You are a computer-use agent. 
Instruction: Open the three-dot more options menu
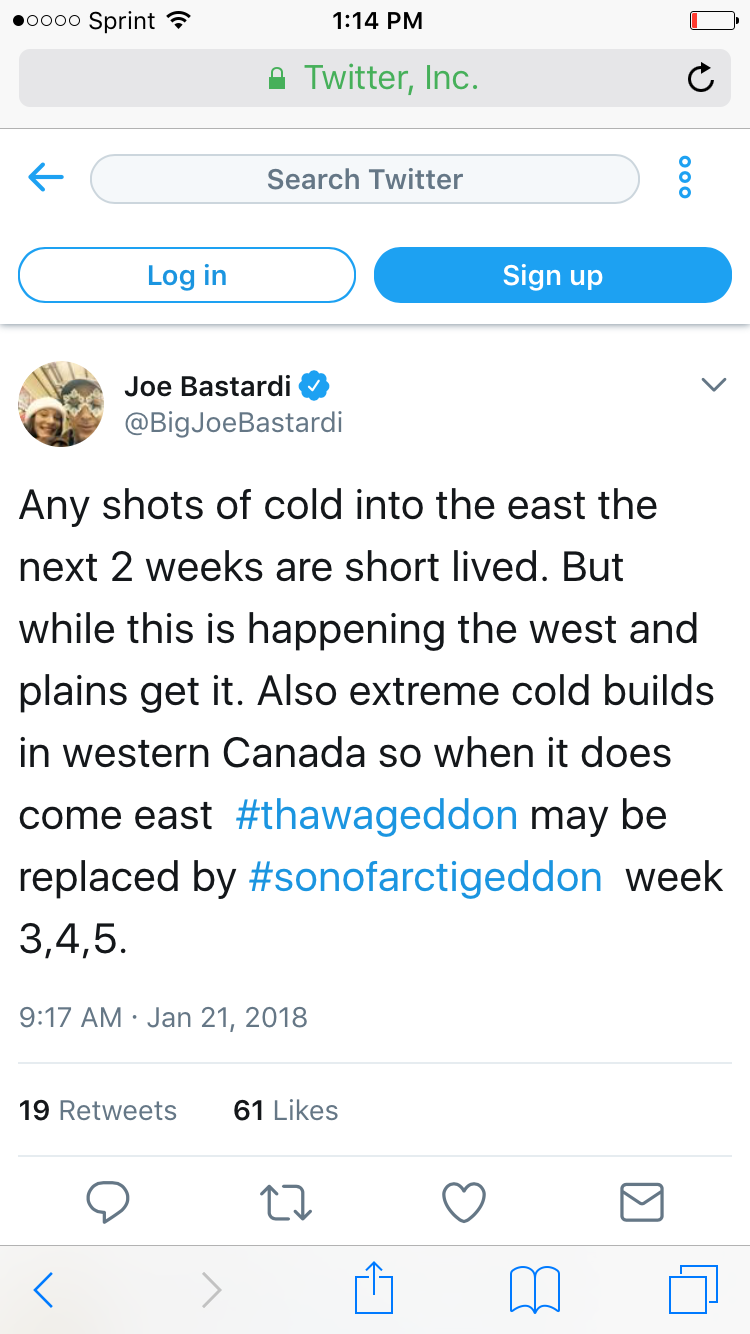[x=685, y=178]
